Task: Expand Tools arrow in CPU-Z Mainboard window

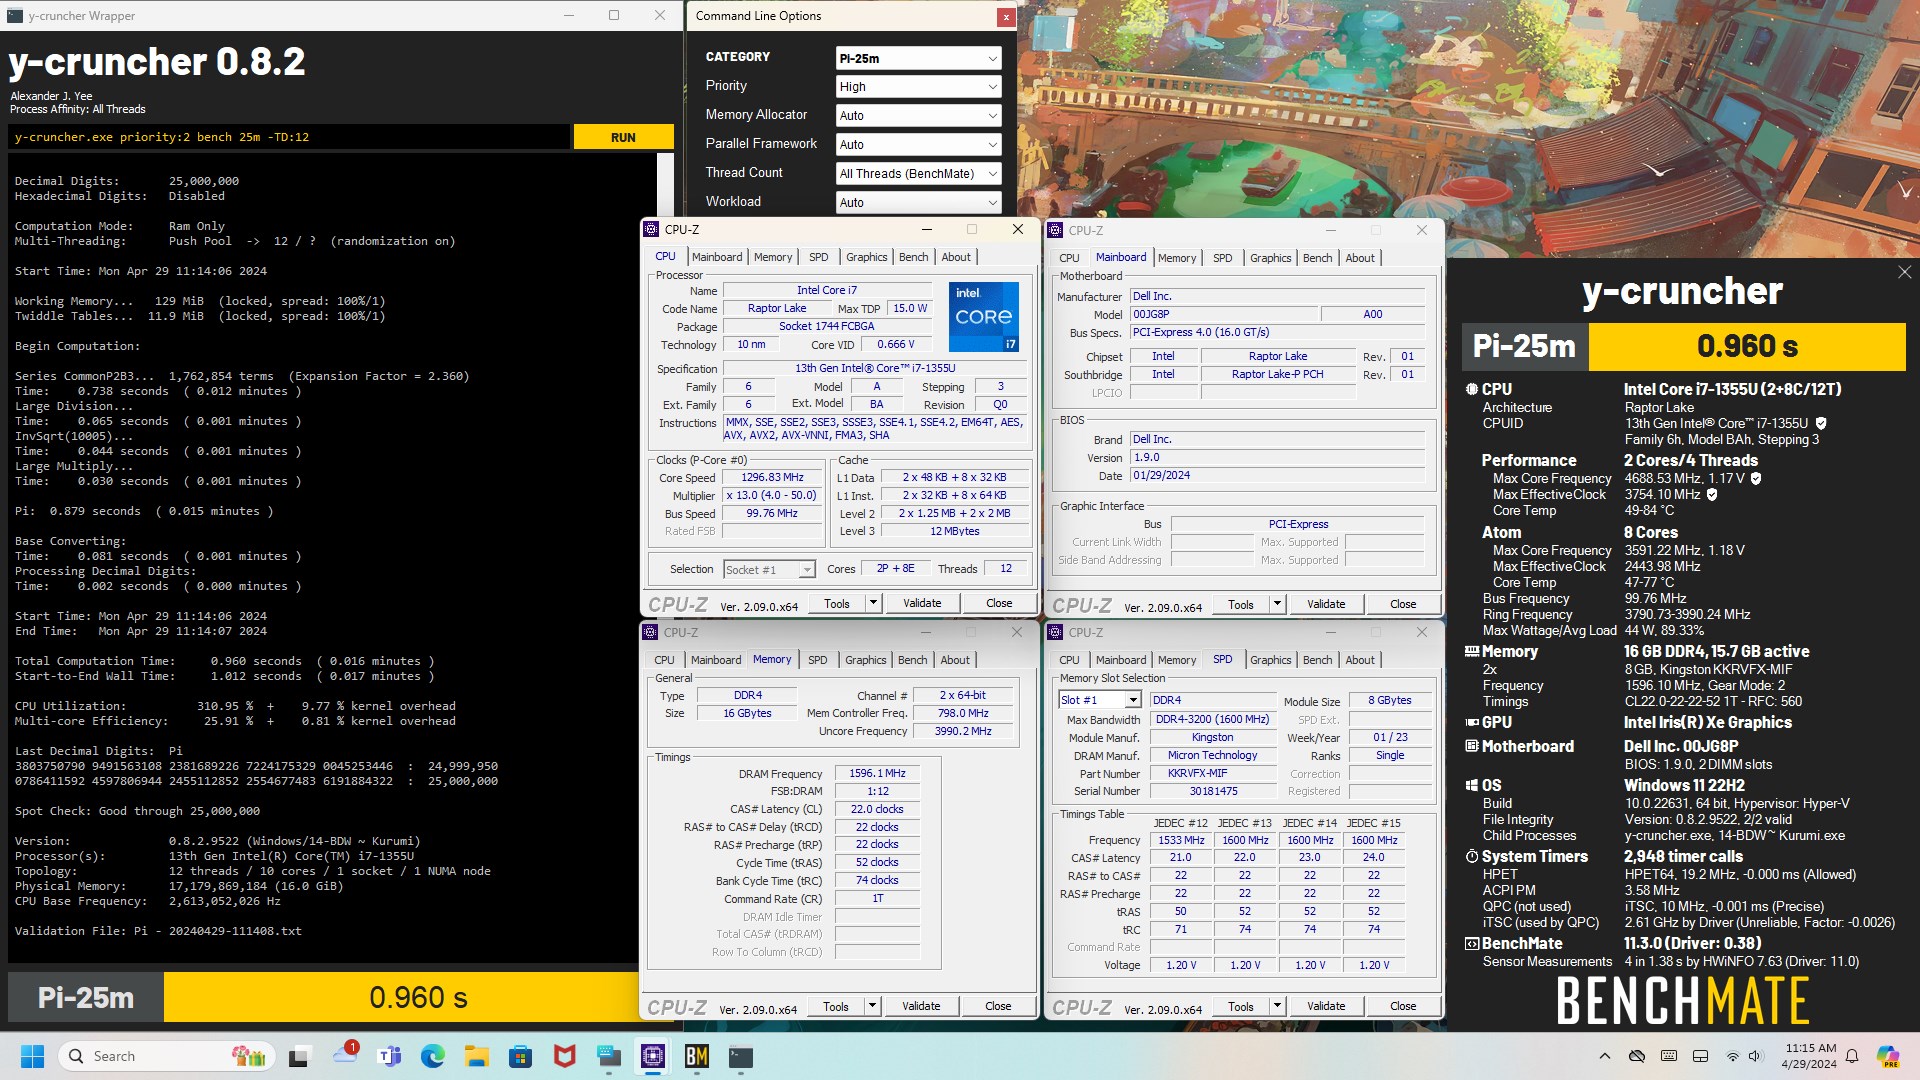Action: [x=1277, y=604]
